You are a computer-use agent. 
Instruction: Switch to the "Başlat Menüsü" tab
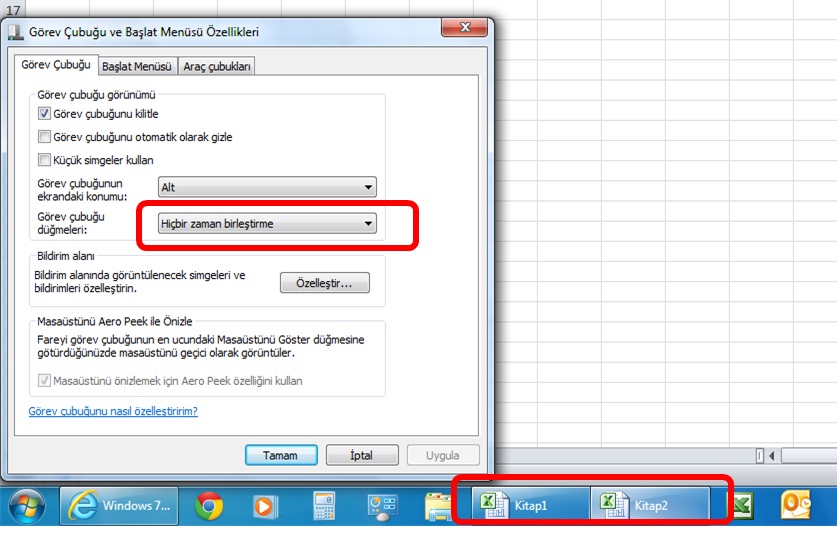(138, 67)
